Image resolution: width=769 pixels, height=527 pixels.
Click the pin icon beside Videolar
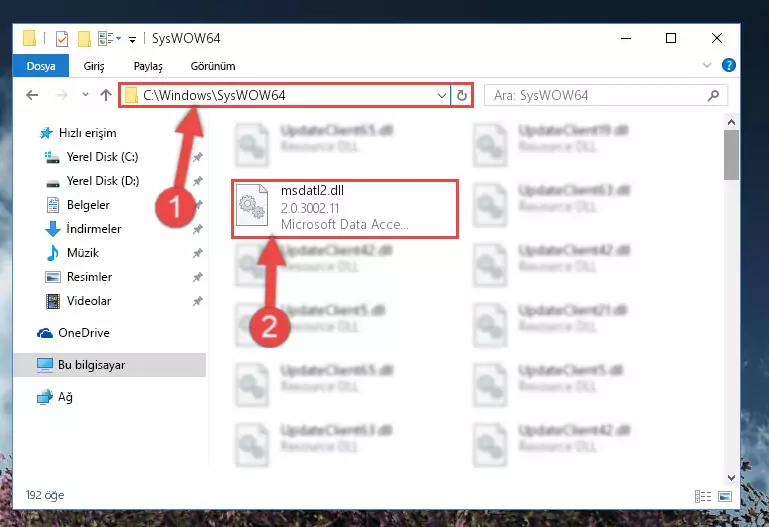click(x=197, y=301)
